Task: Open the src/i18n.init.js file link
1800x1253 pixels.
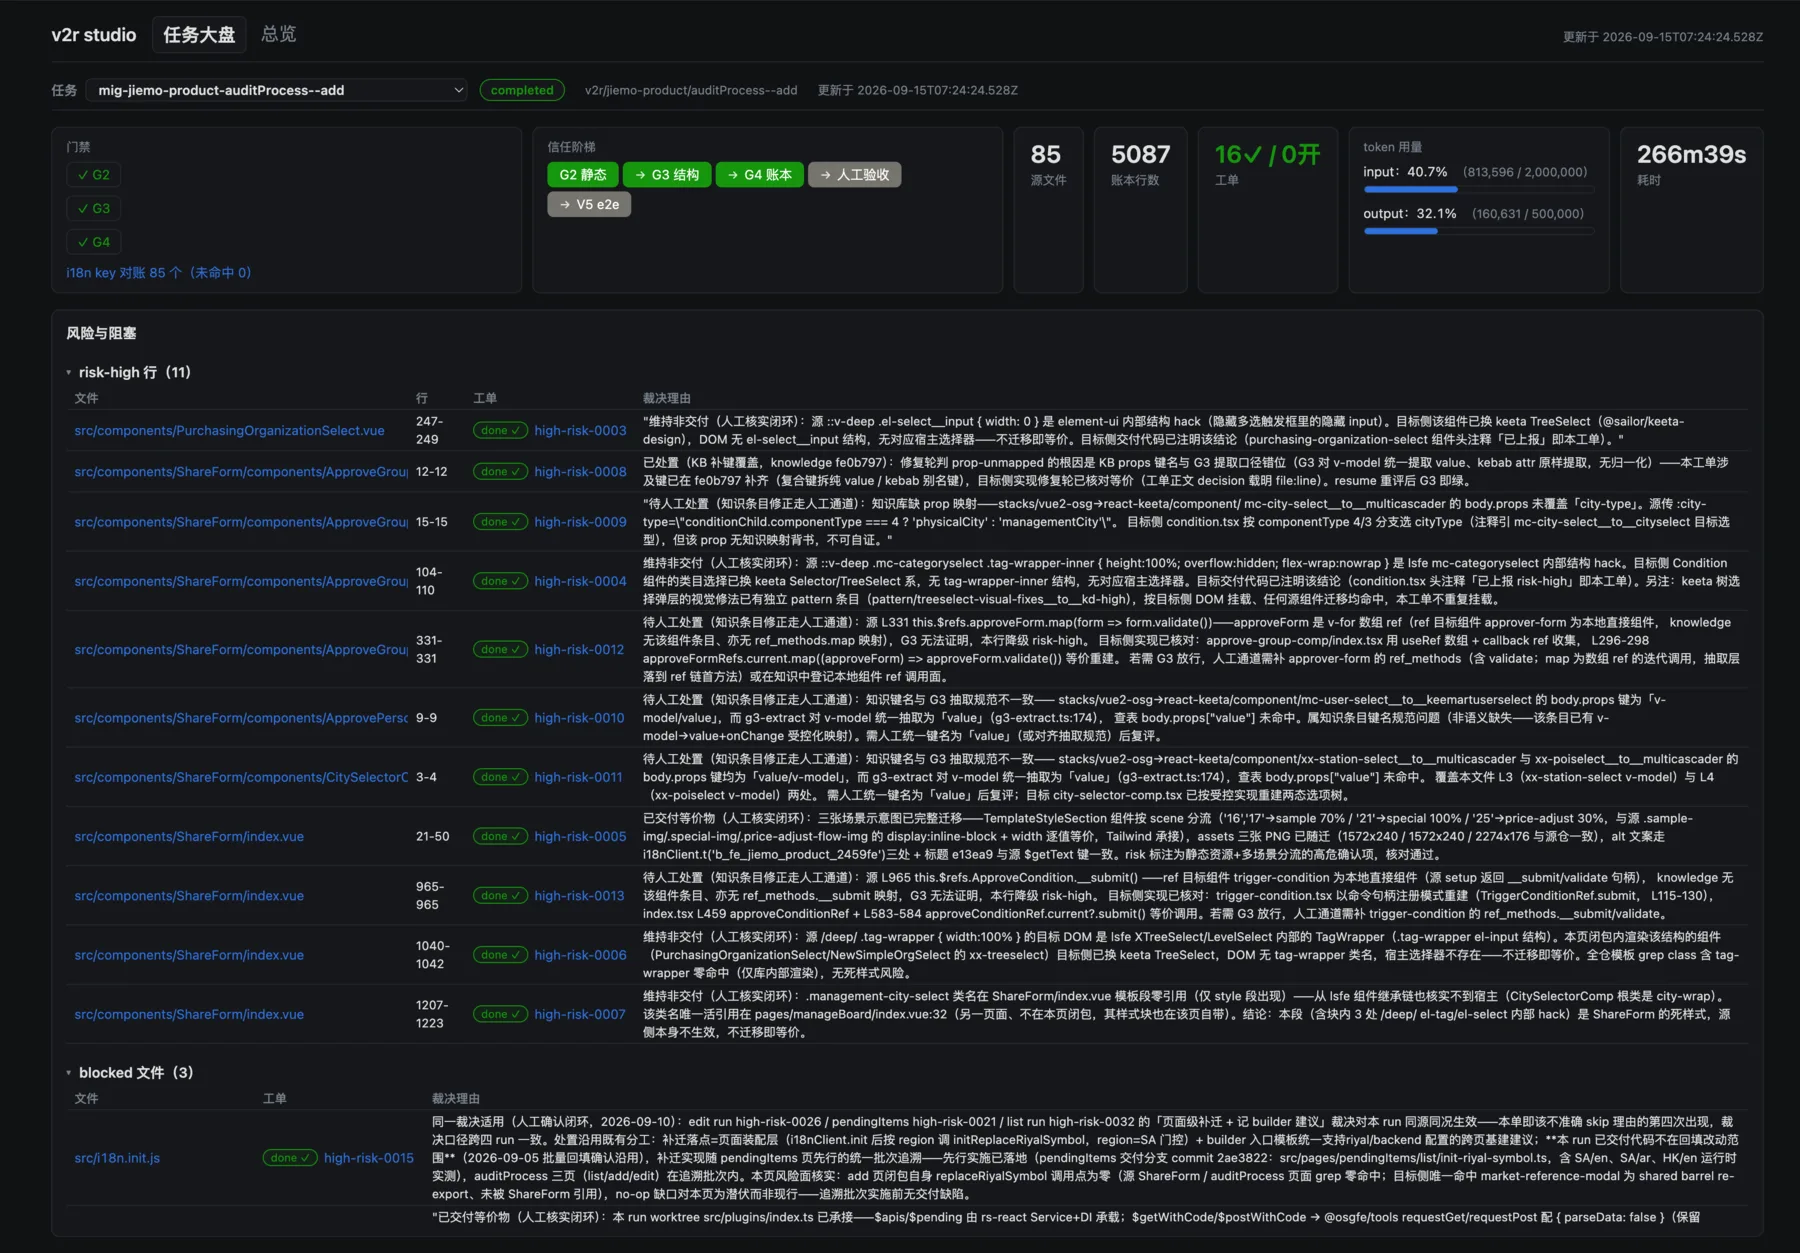Action: [117, 1158]
